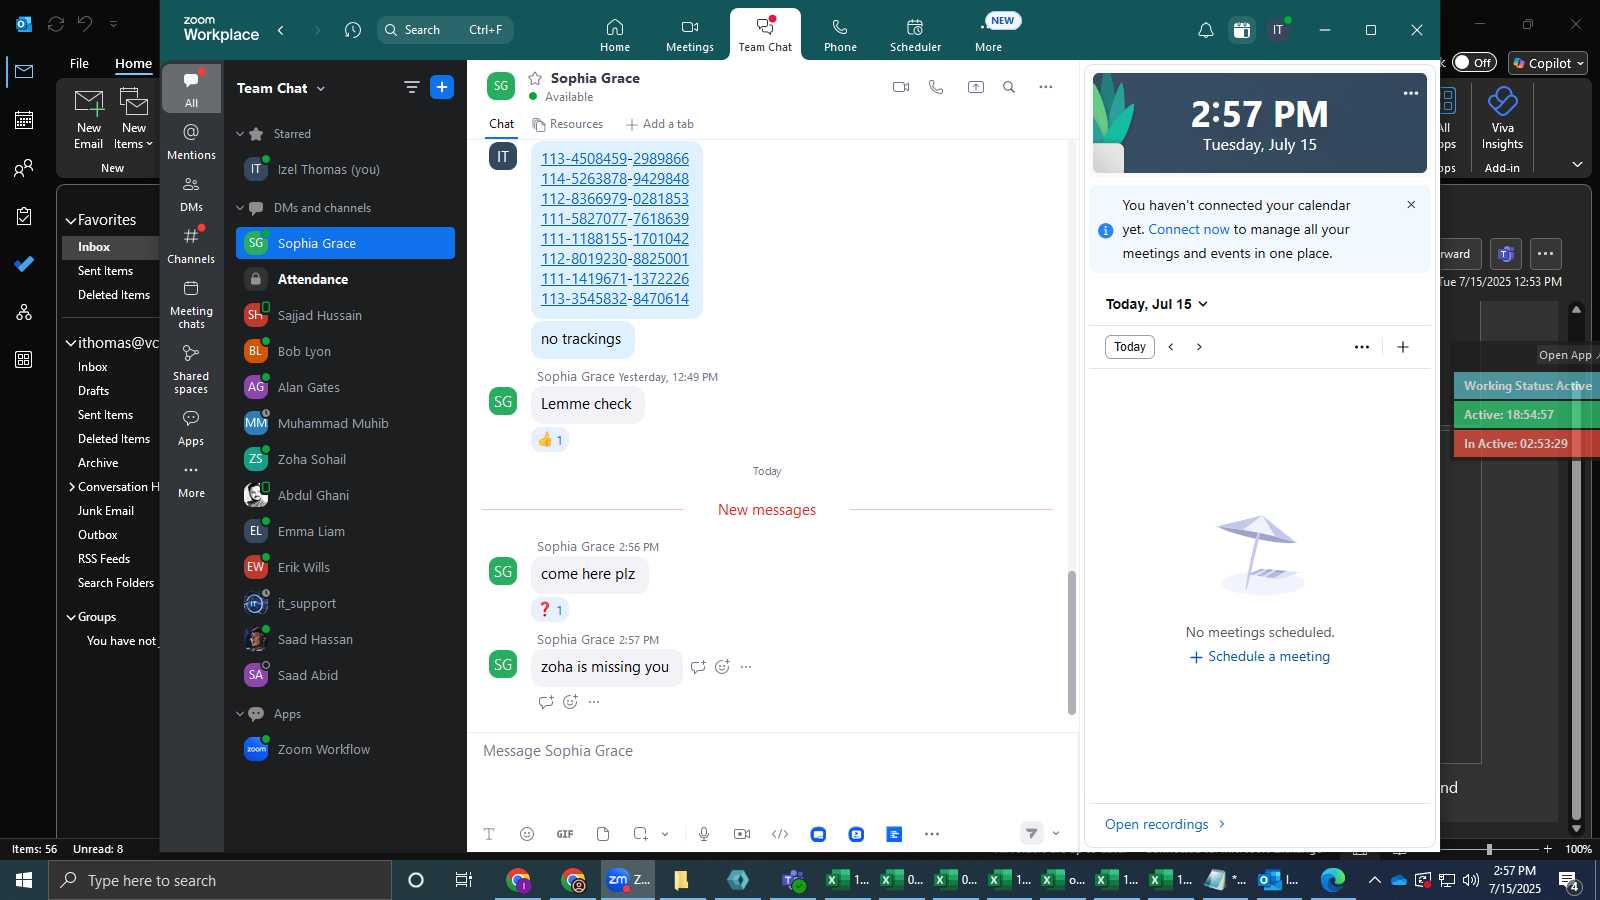Start an audio call with Sophia Grace

pos(936,87)
